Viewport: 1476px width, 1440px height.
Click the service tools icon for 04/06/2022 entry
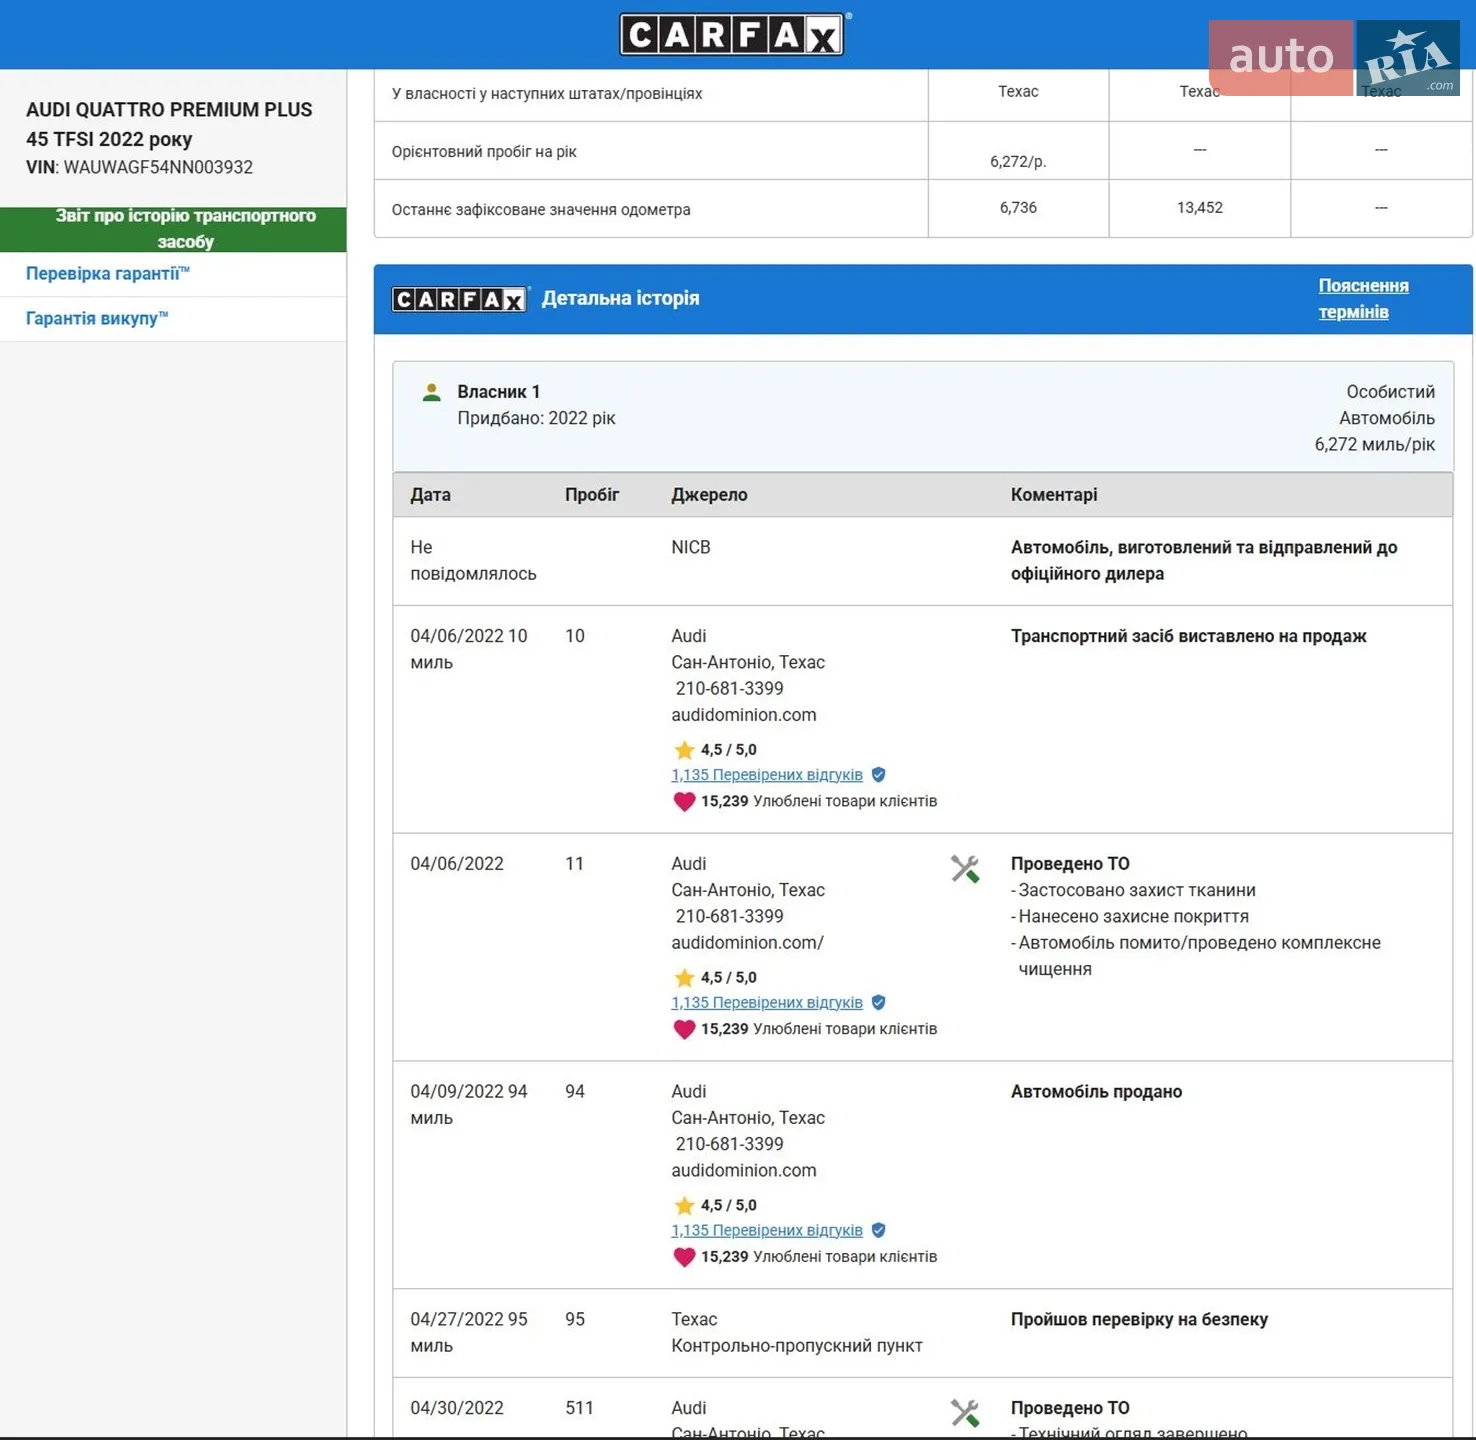(x=965, y=868)
